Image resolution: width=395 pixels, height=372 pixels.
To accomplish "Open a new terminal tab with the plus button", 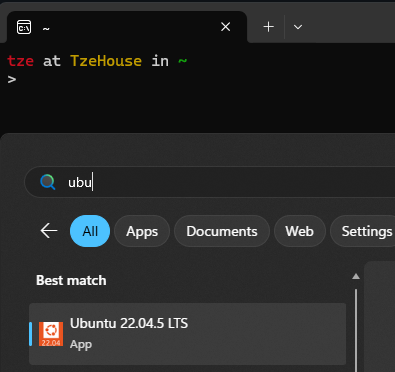I will pyautogui.click(x=268, y=27).
